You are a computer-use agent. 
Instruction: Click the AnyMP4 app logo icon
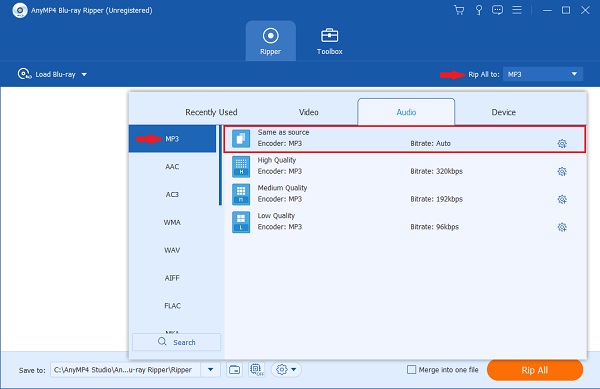pyautogui.click(x=20, y=10)
